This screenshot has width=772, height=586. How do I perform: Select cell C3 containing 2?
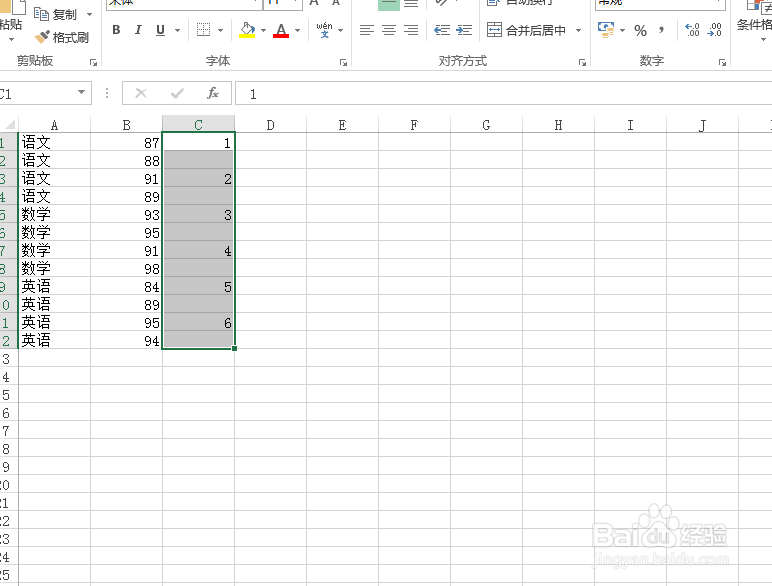198,178
